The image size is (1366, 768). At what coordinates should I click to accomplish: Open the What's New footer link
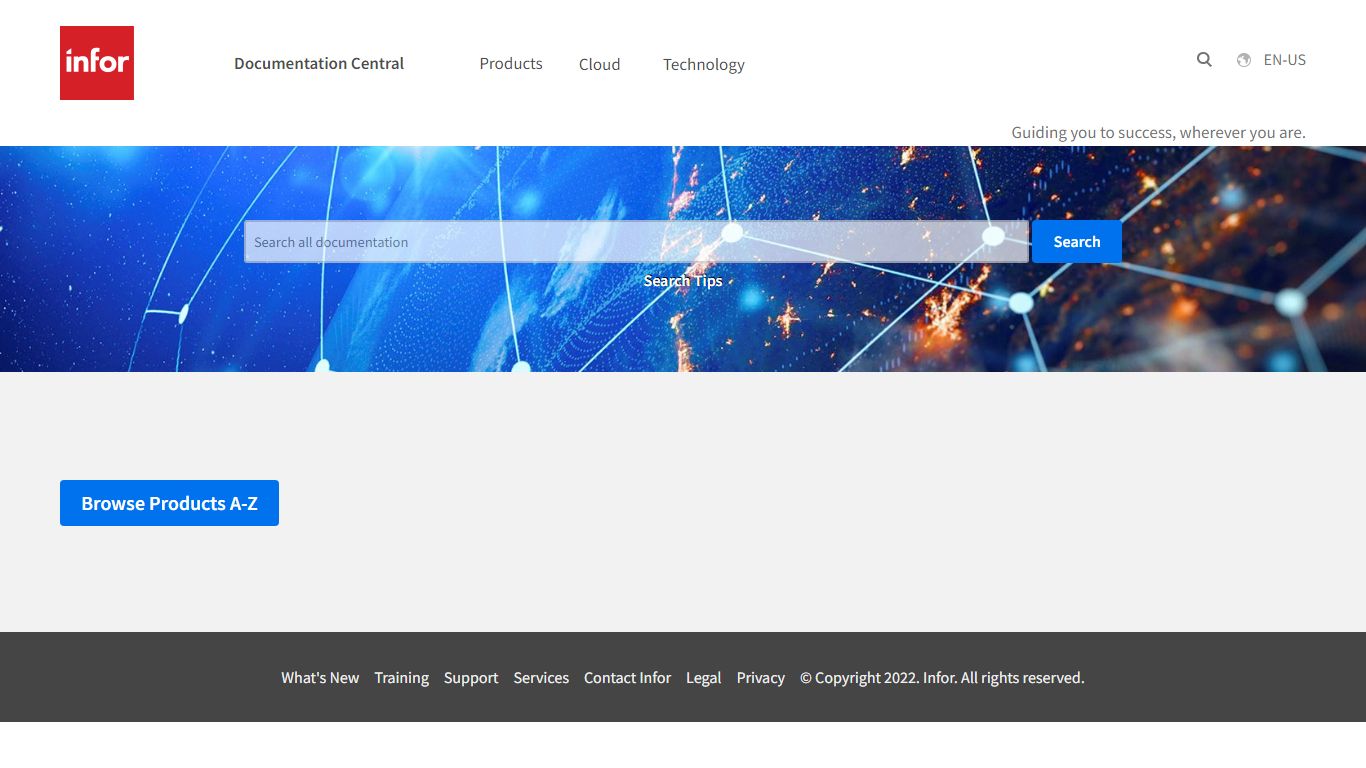(320, 678)
